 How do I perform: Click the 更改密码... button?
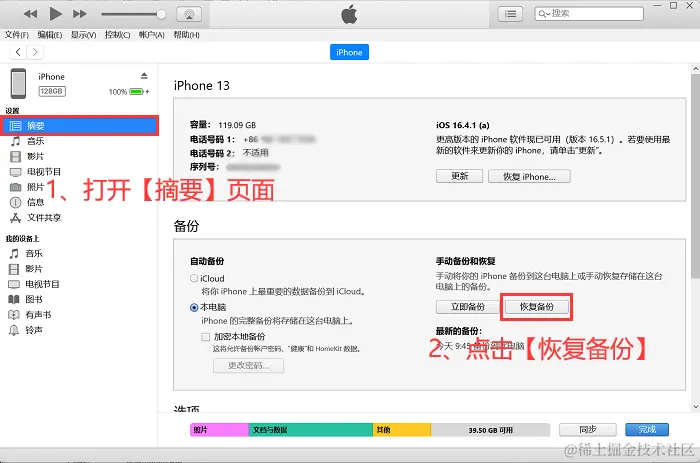click(x=248, y=365)
